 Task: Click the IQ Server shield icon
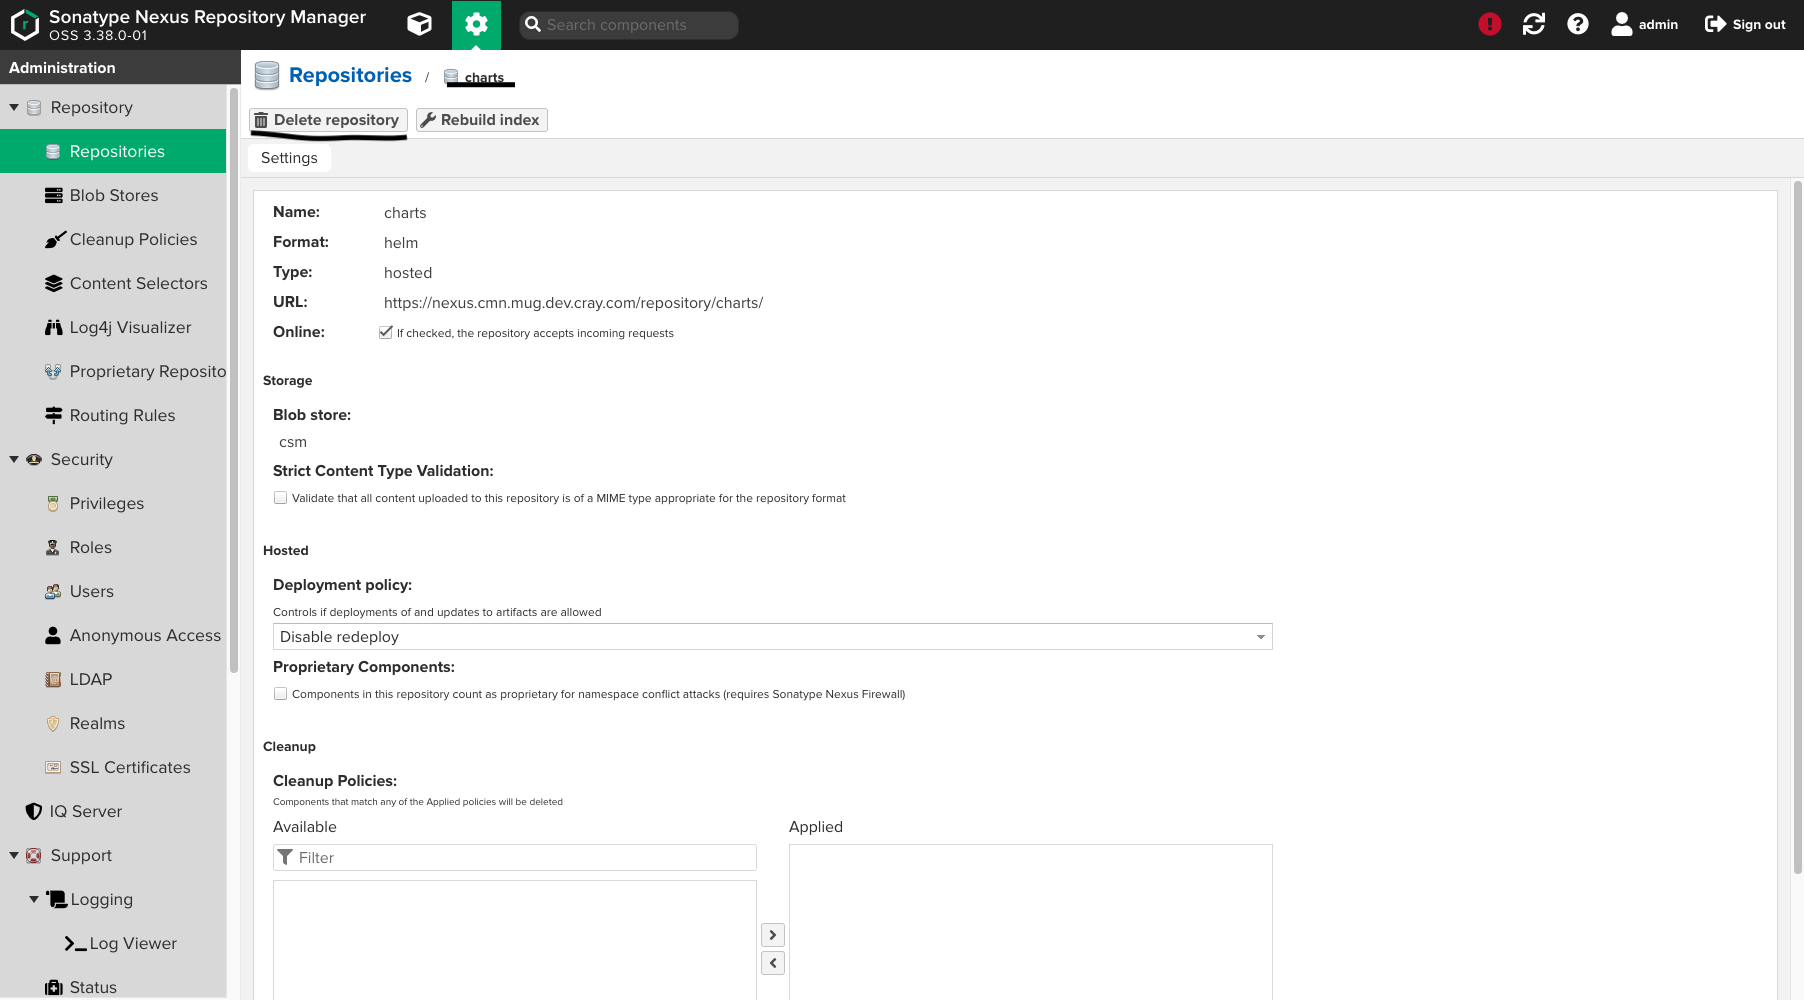pos(34,811)
